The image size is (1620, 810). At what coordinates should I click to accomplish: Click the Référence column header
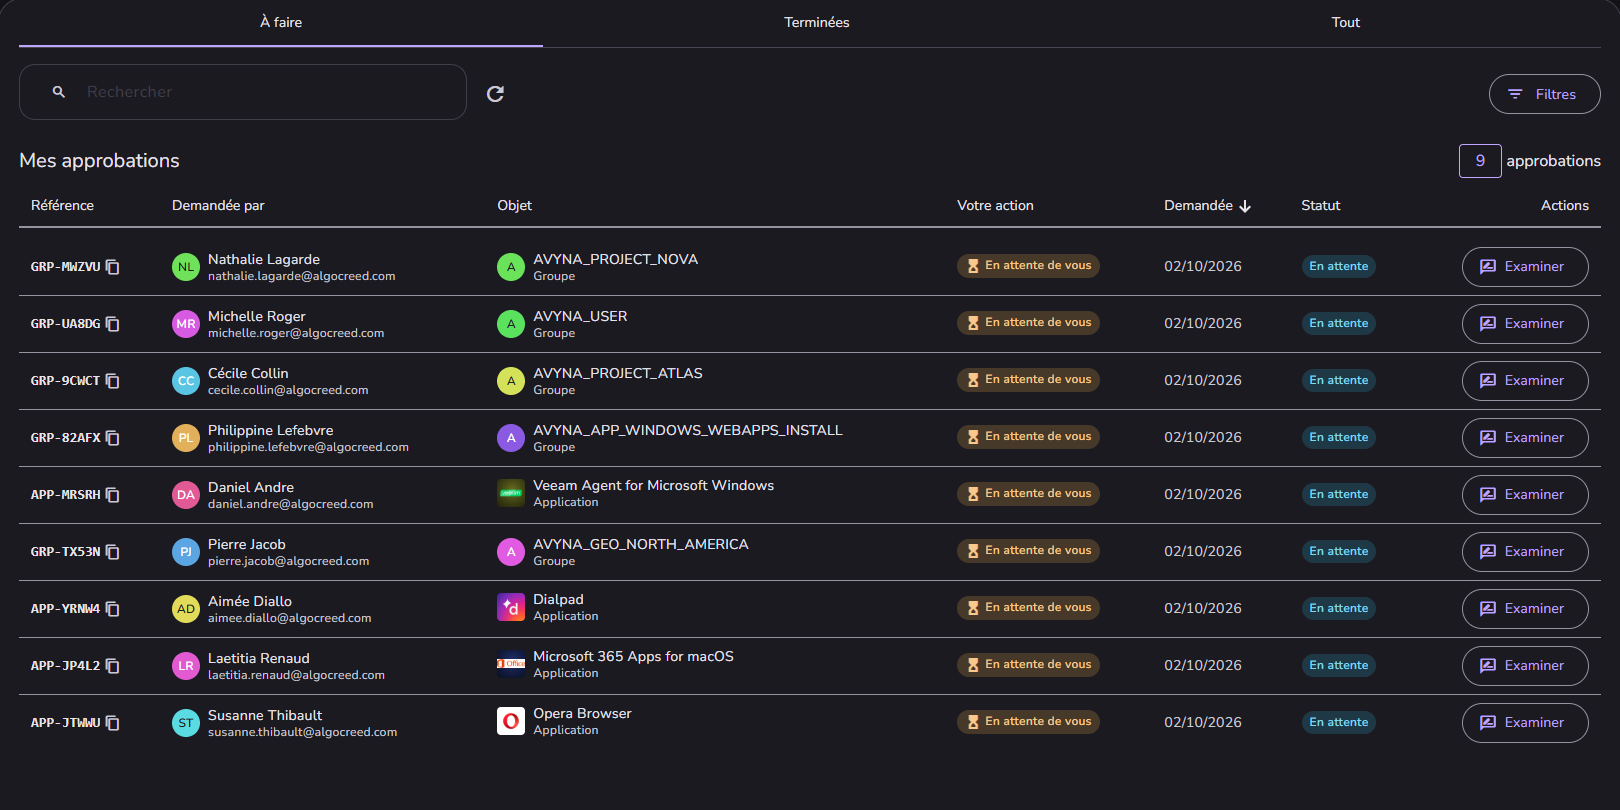62,205
